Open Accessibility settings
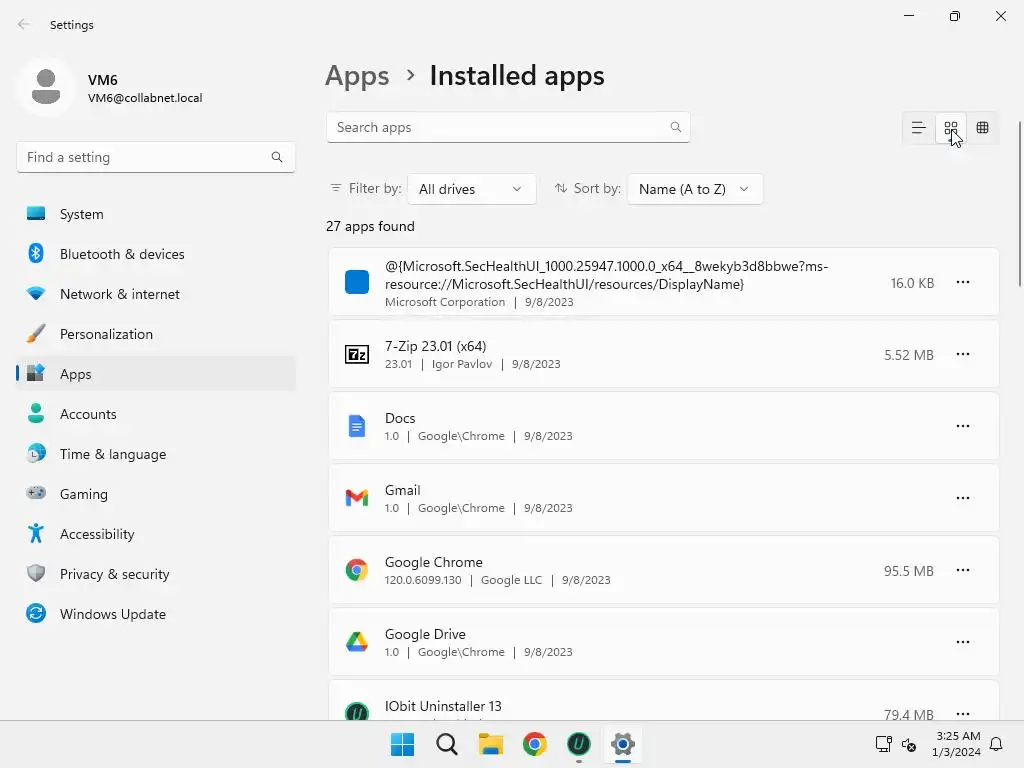1024x768 pixels. pos(155,534)
